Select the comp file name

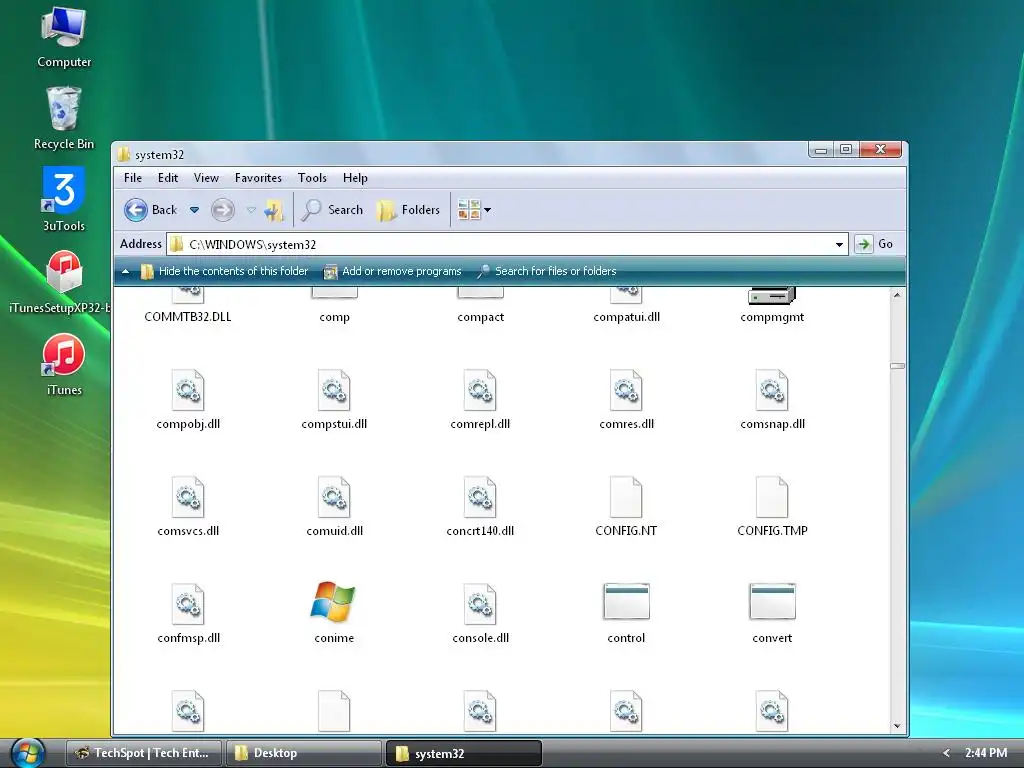(x=334, y=317)
